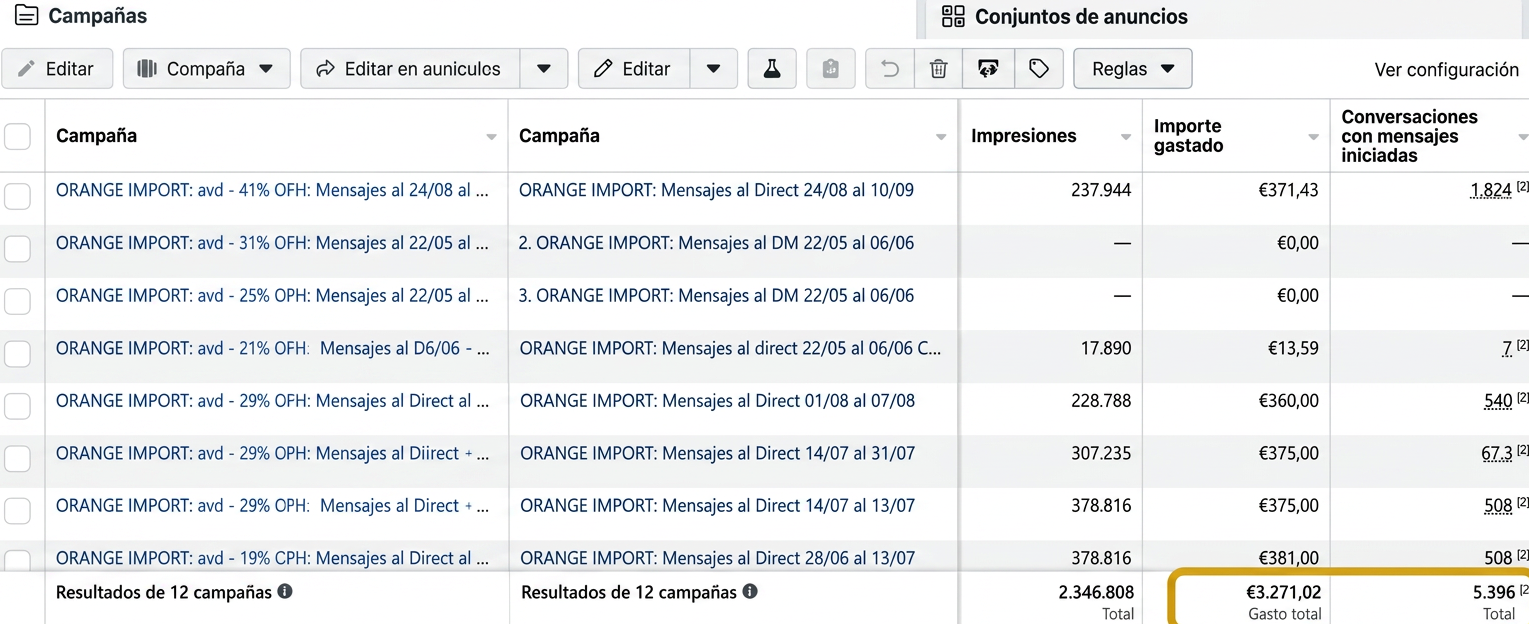Click the undo arrow icon
Image resolution: width=1529 pixels, height=624 pixels.
[889, 69]
